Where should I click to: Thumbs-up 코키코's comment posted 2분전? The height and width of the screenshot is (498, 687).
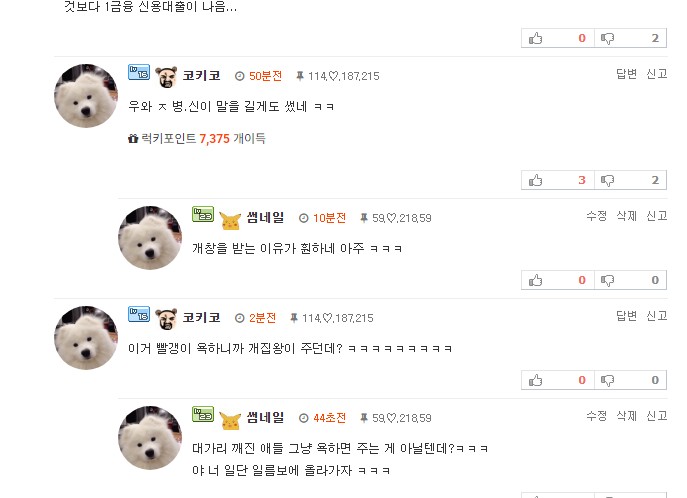coord(558,380)
